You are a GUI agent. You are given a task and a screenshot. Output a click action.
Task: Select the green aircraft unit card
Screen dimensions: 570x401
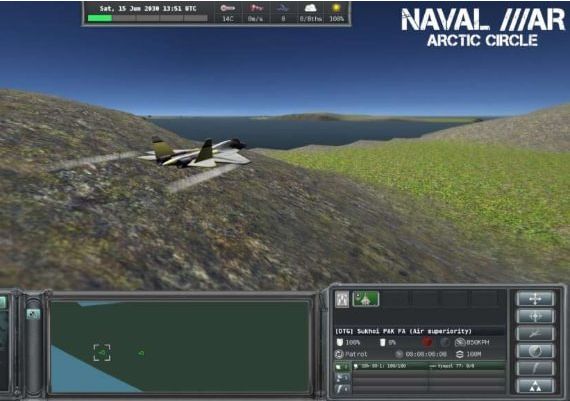366,299
